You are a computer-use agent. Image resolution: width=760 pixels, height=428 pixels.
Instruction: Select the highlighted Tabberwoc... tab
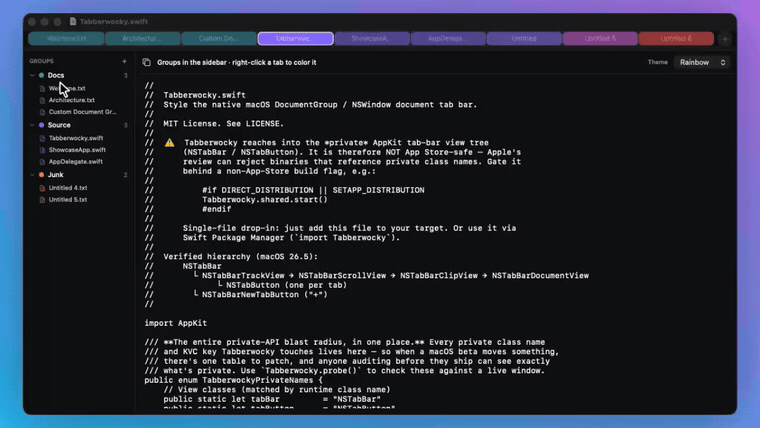point(295,38)
